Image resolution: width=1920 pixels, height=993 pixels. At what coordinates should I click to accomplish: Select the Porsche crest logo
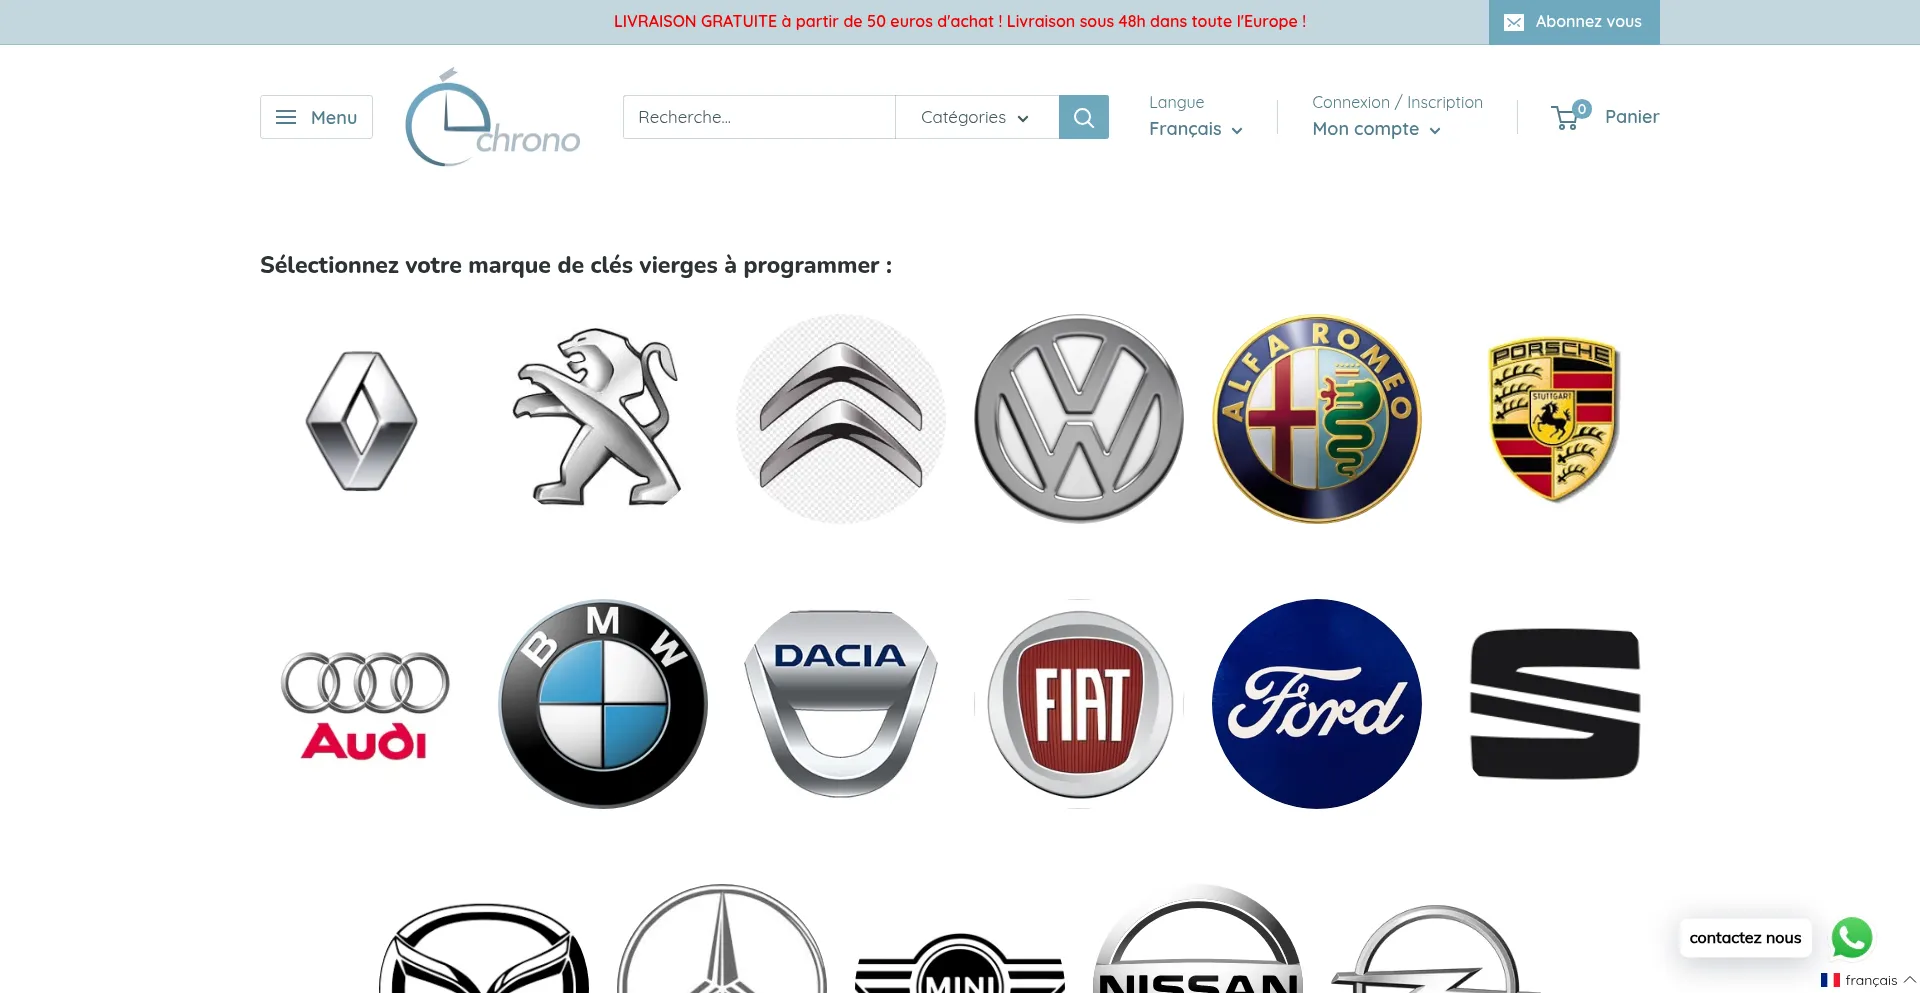(1555, 419)
